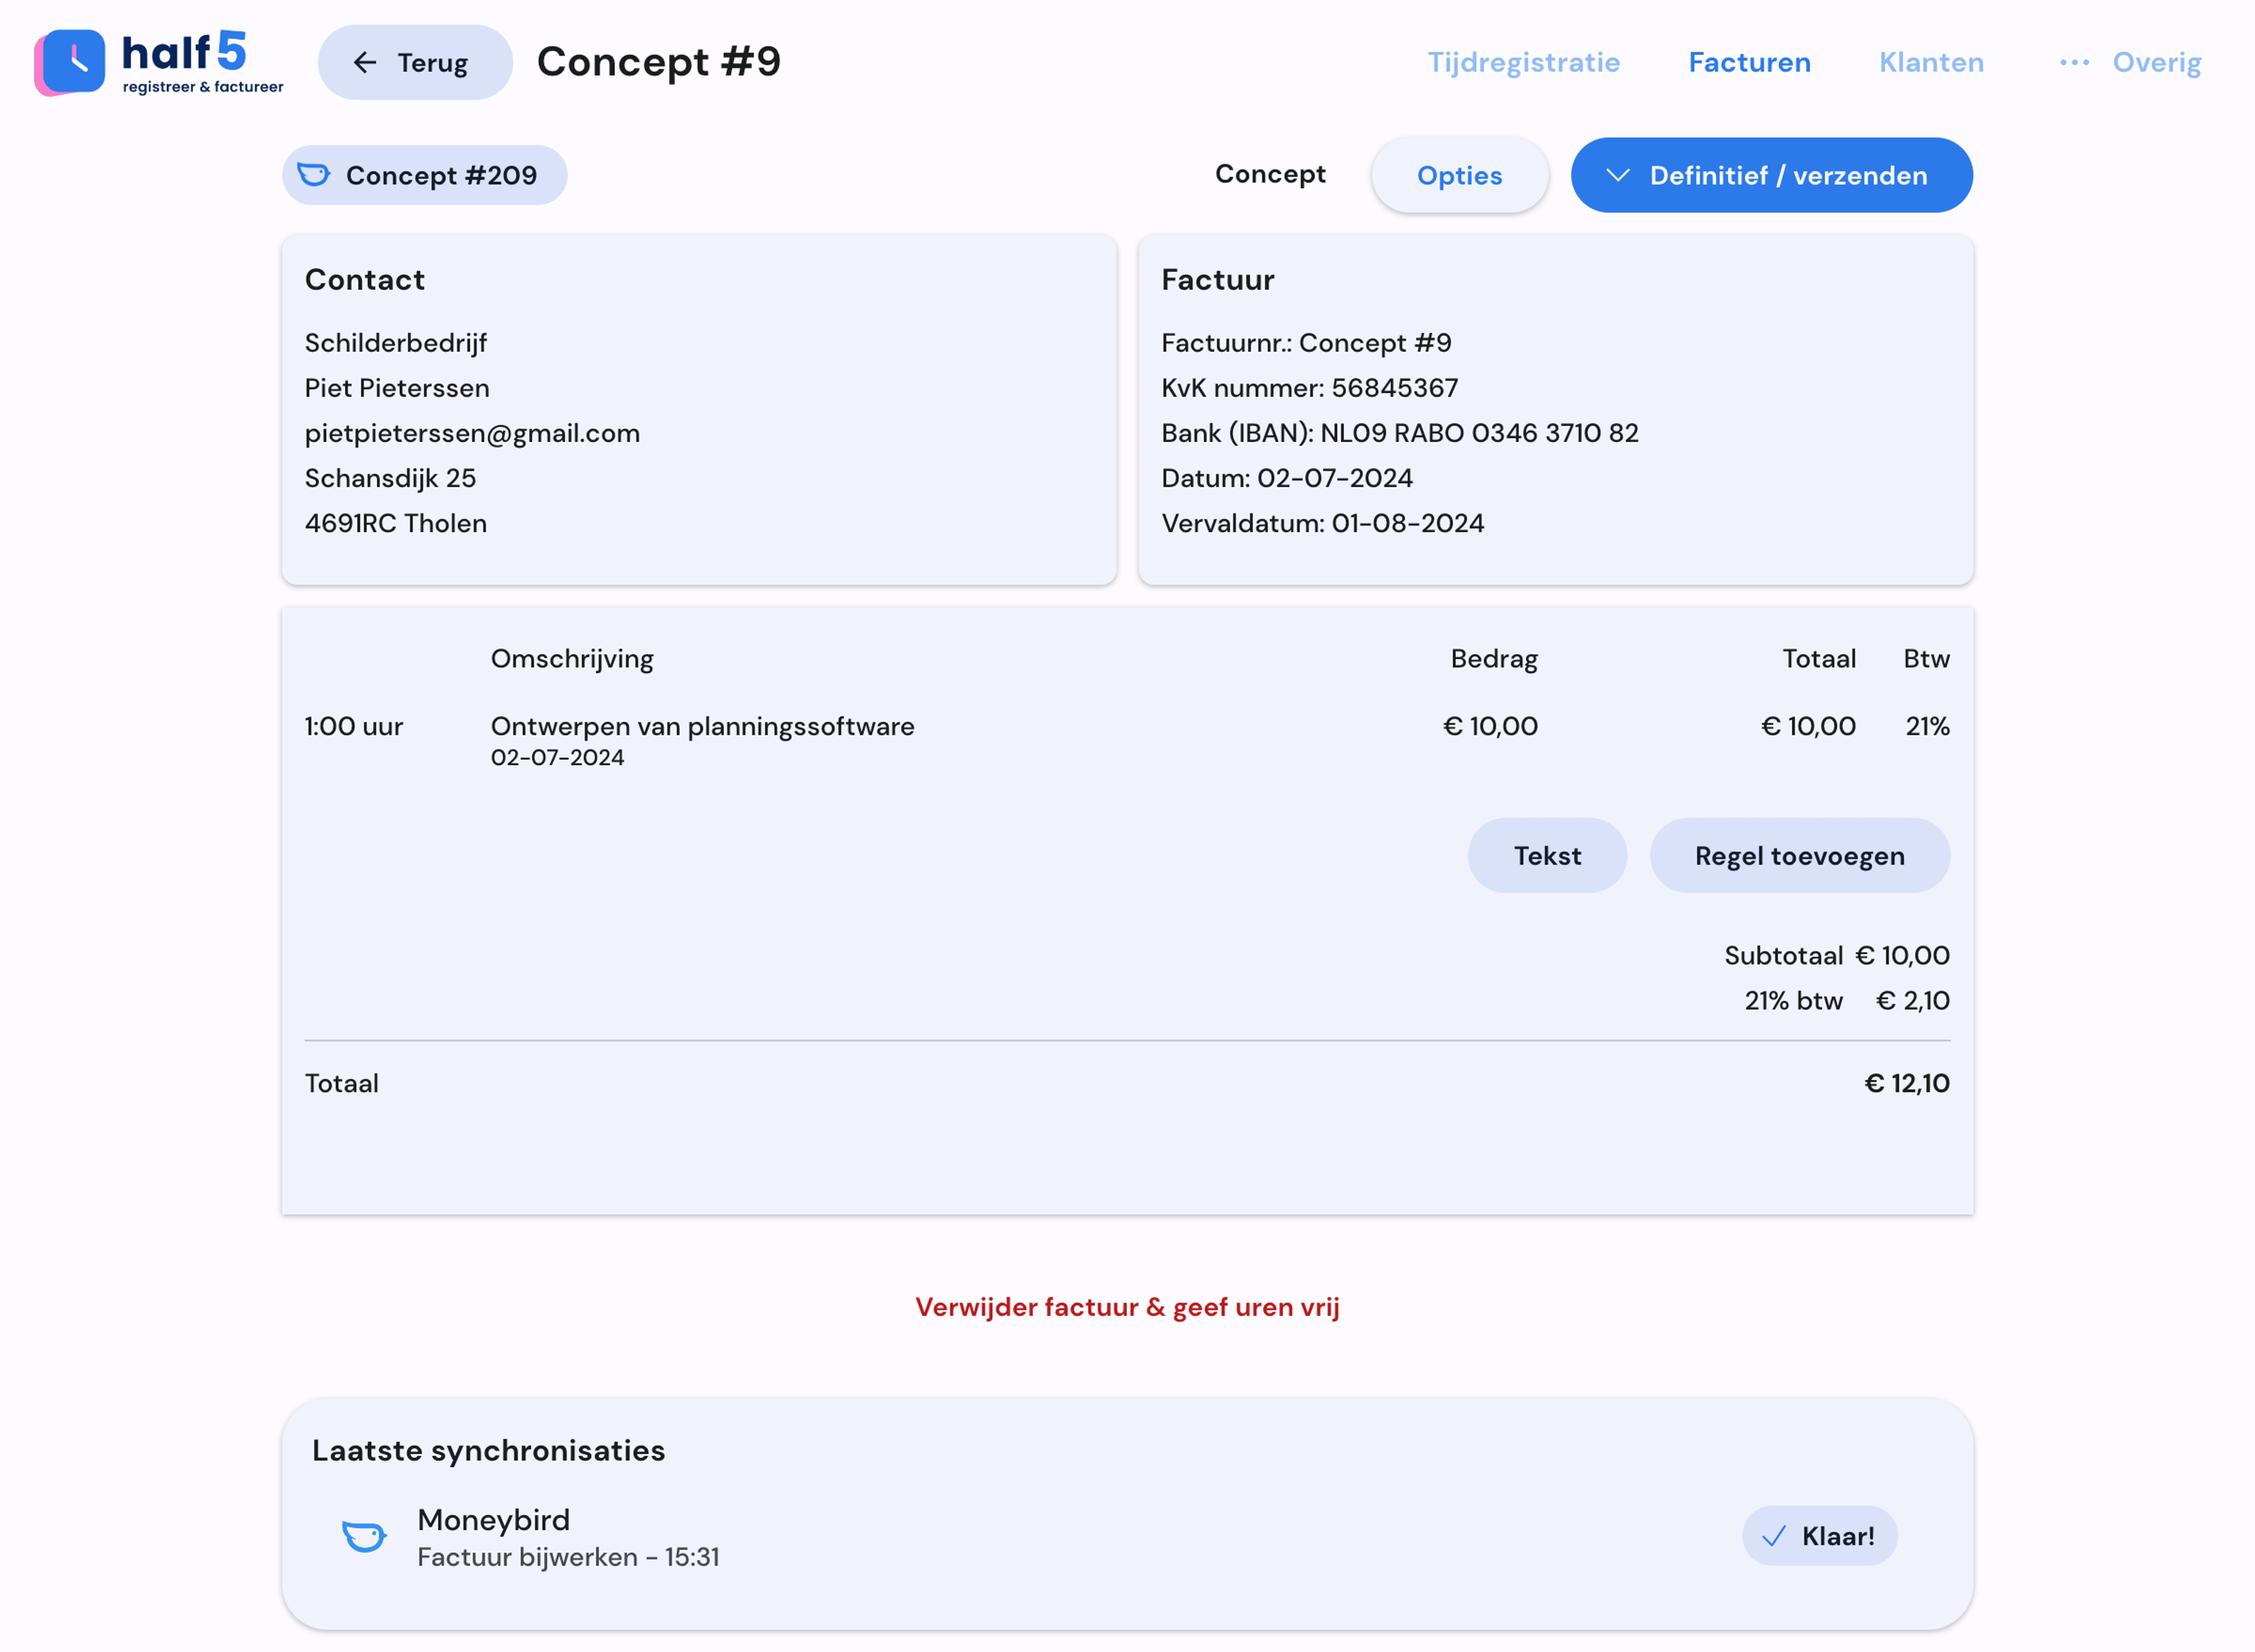This screenshot has height=1652, width=2255.
Task: Select the Facturen tab
Action: click(x=1749, y=63)
